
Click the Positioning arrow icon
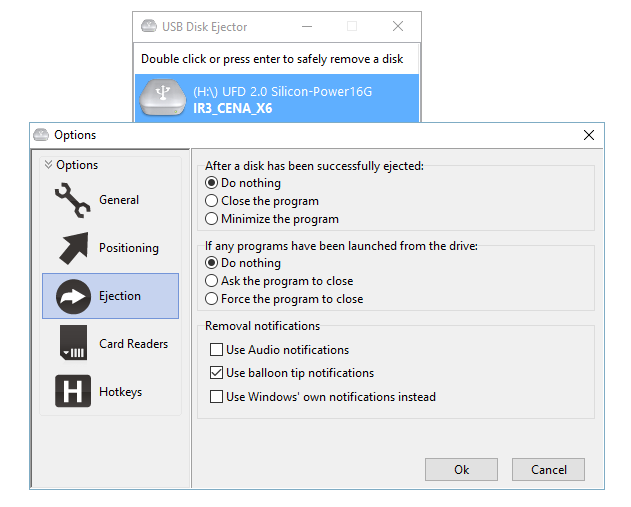pyautogui.click(x=73, y=248)
